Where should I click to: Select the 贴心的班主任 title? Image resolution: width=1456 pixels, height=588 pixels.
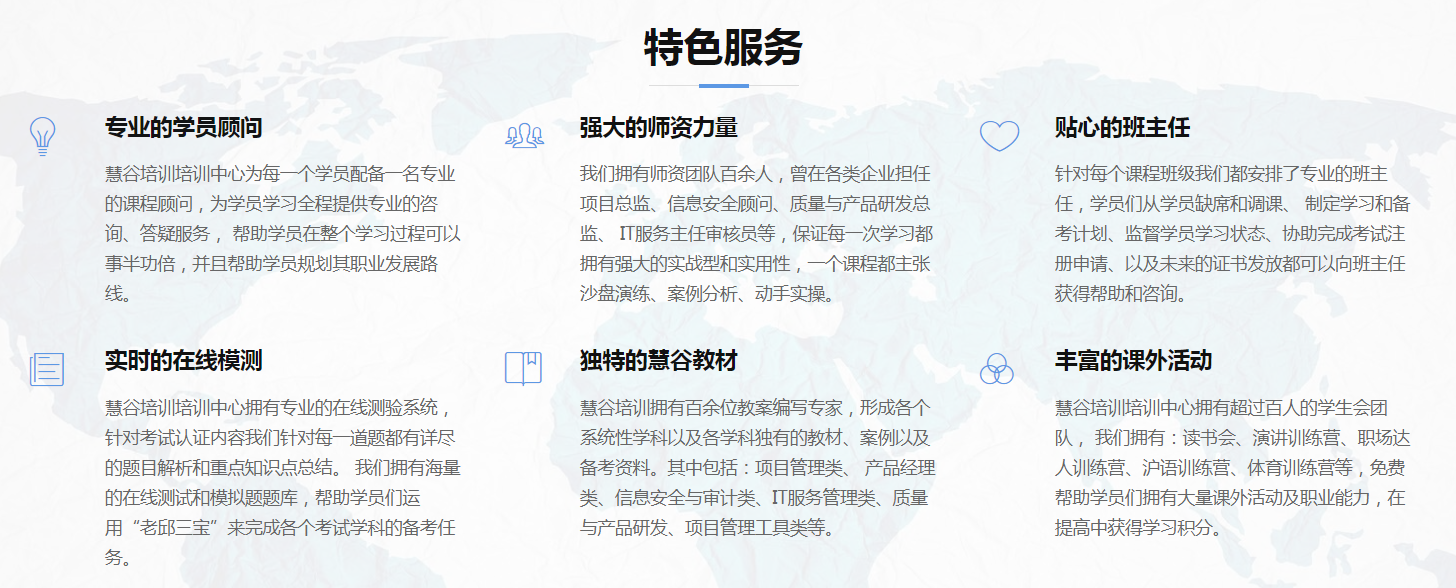1122,128
